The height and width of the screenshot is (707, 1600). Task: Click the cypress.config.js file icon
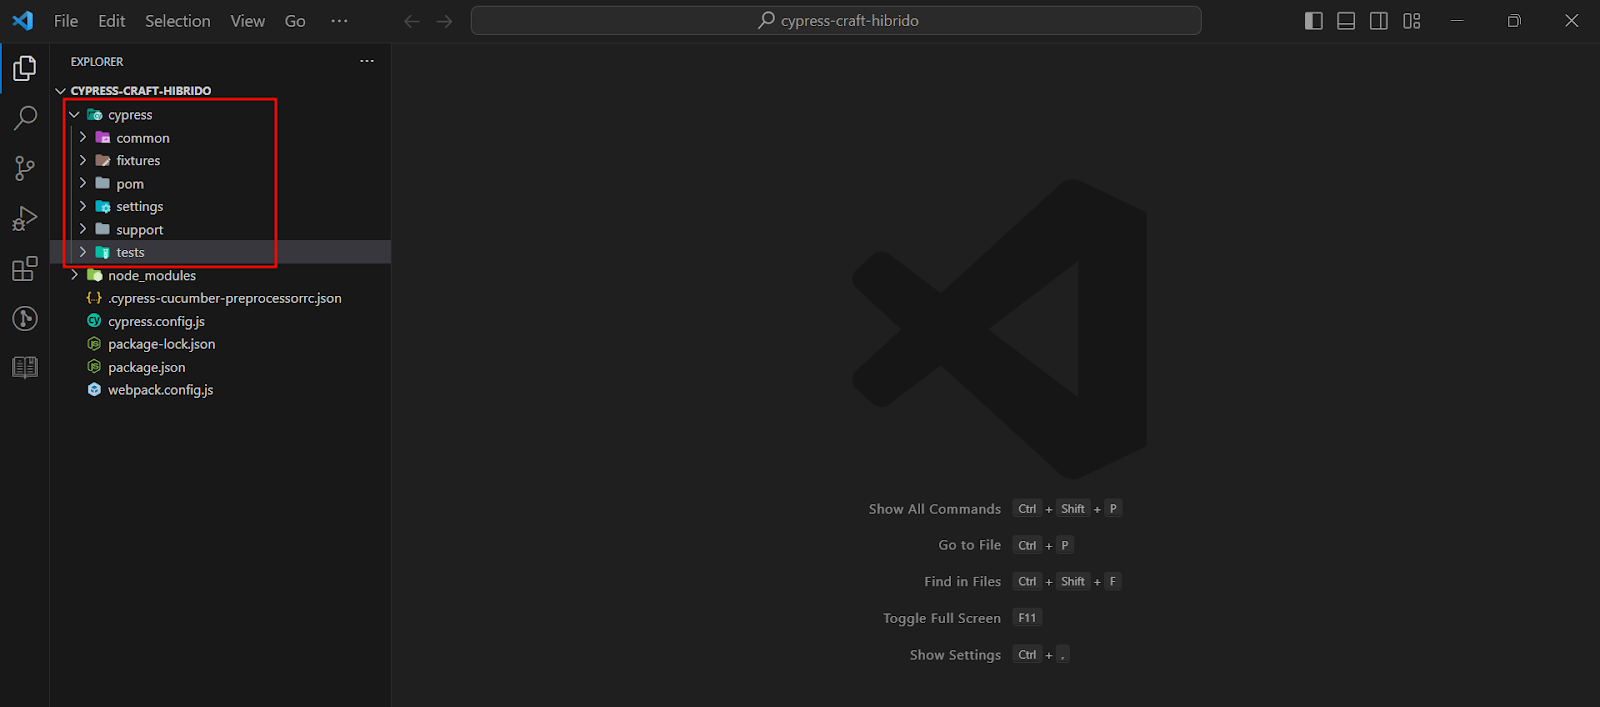click(x=94, y=321)
